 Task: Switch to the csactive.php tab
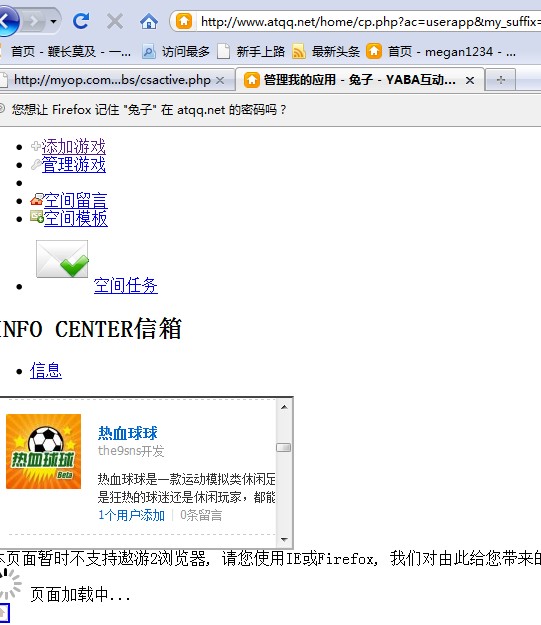click(112, 80)
